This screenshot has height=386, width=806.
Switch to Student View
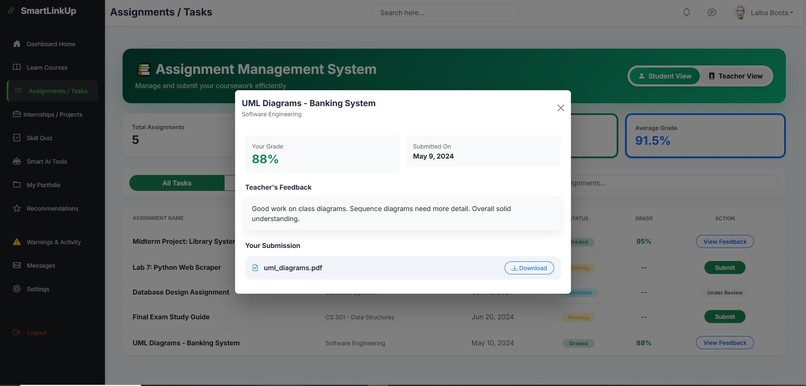click(x=664, y=76)
